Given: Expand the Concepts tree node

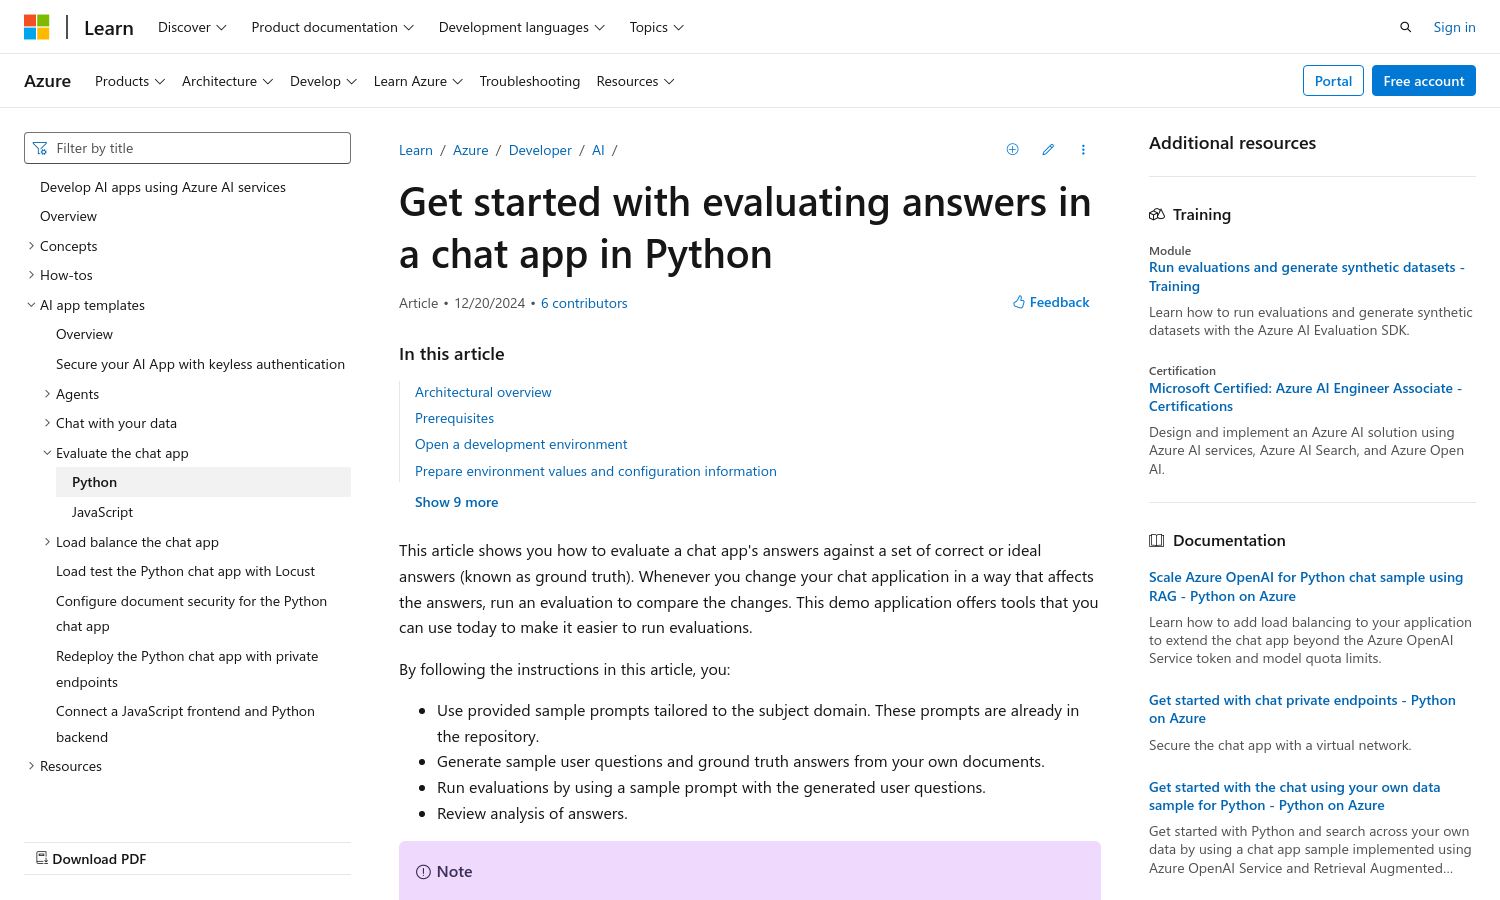Looking at the screenshot, I should click(31, 246).
